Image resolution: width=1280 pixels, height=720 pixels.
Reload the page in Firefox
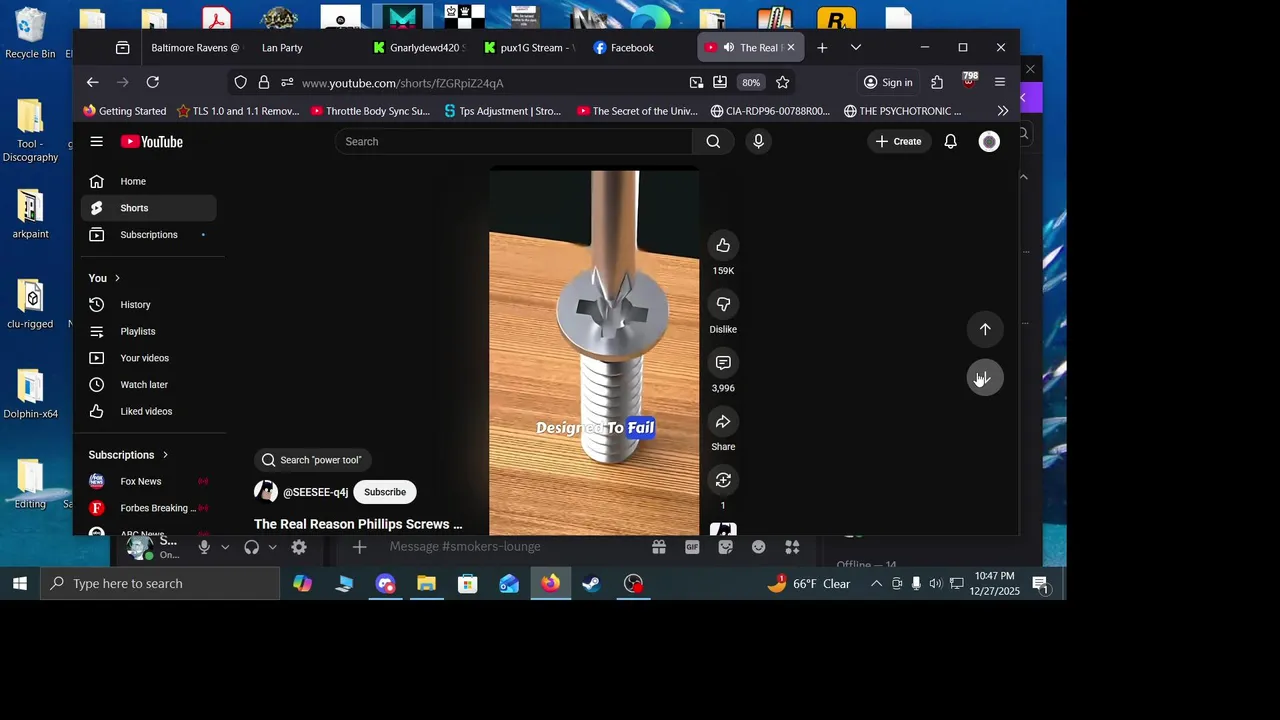pos(153,82)
